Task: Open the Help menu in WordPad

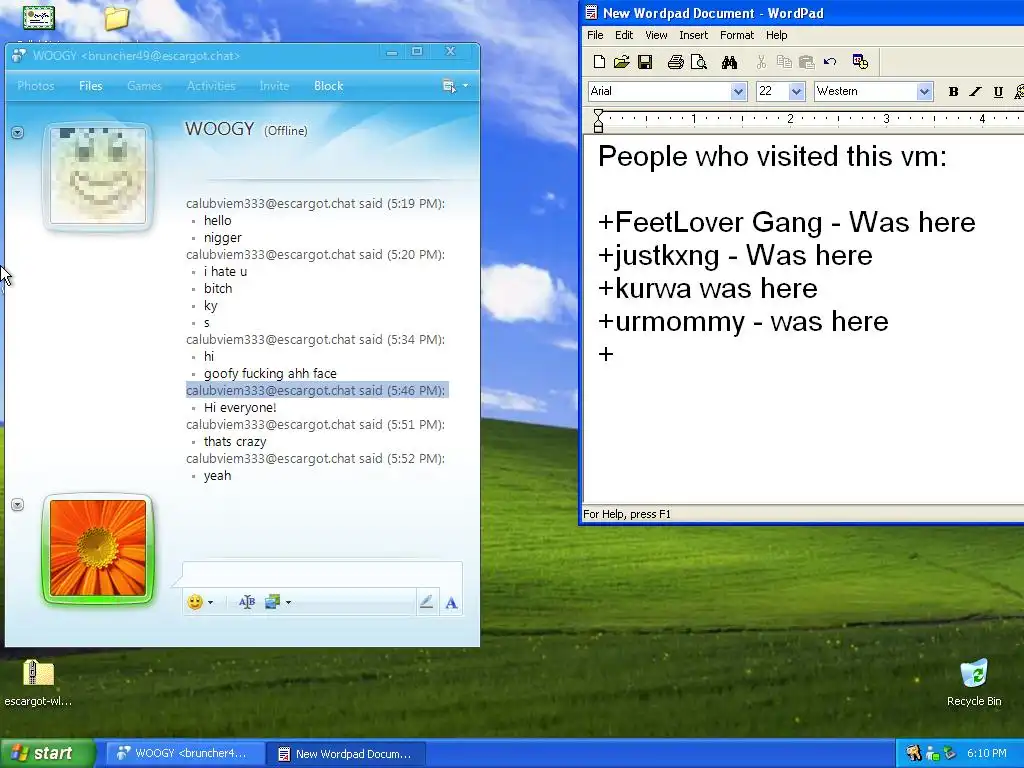Action: coord(776,35)
